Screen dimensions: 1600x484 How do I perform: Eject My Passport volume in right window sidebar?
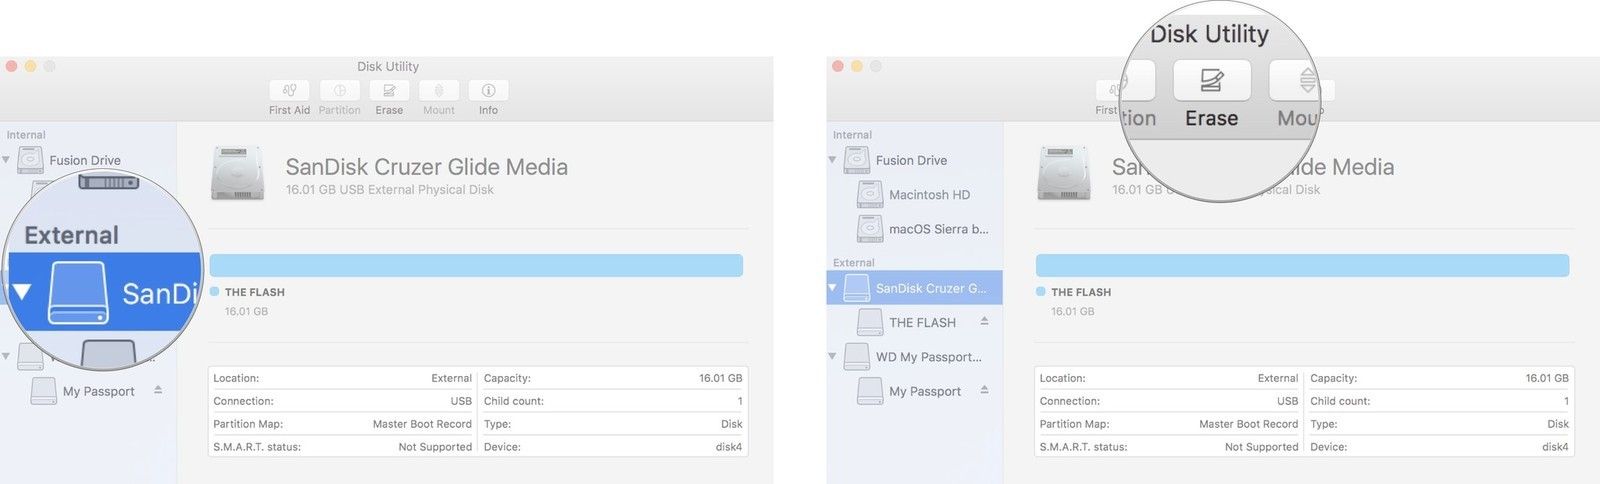click(x=984, y=390)
